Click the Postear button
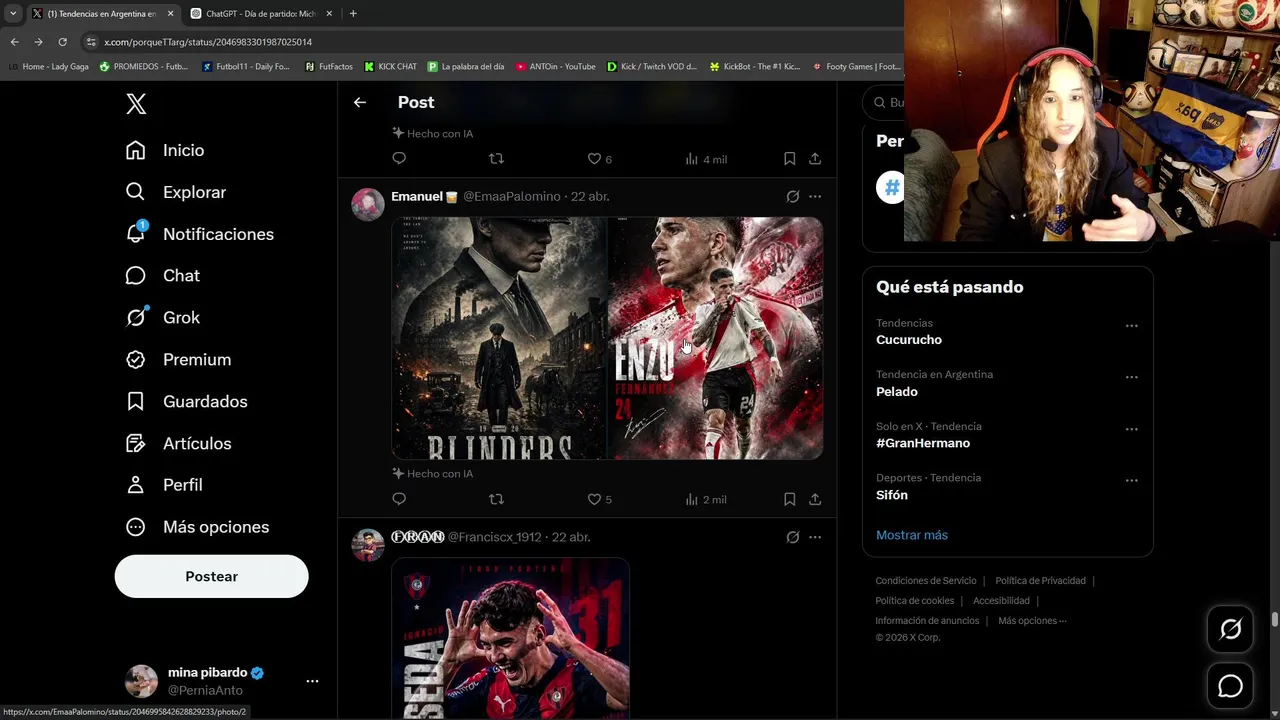This screenshot has width=1280, height=720. click(x=211, y=576)
